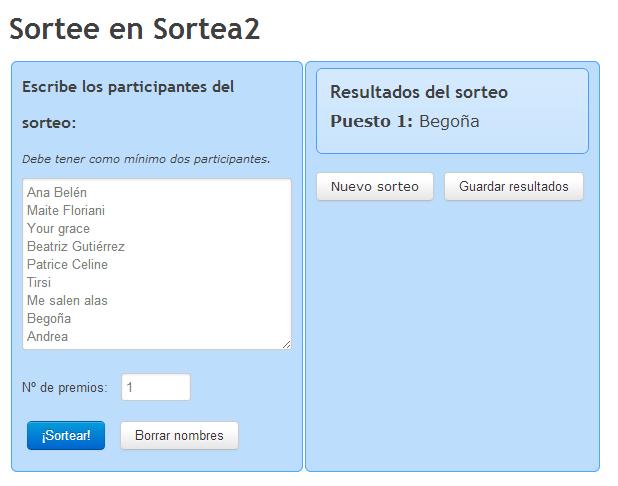This screenshot has height=486, width=618.
Task: Click Guardar resultados button
Action: pyautogui.click(x=514, y=186)
